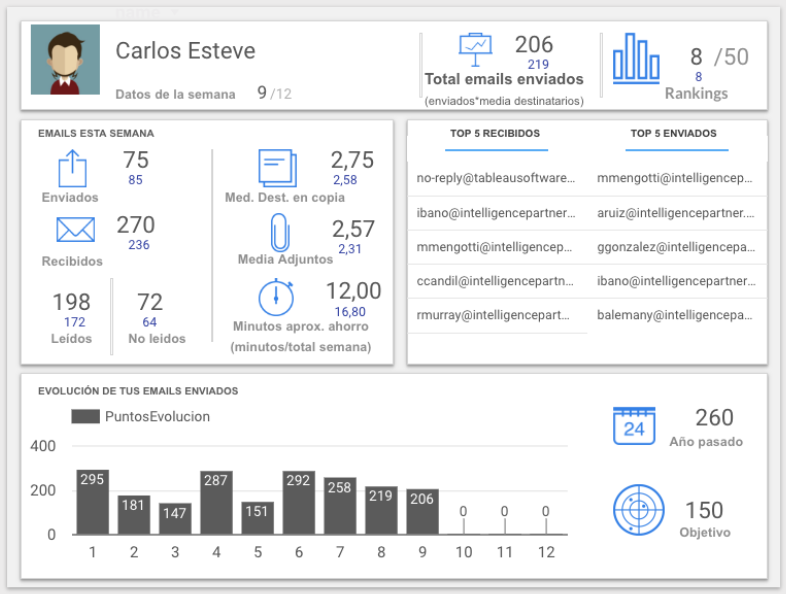
Task: Click the presentation chart icon for total emails
Action: pyautogui.click(x=475, y=49)
